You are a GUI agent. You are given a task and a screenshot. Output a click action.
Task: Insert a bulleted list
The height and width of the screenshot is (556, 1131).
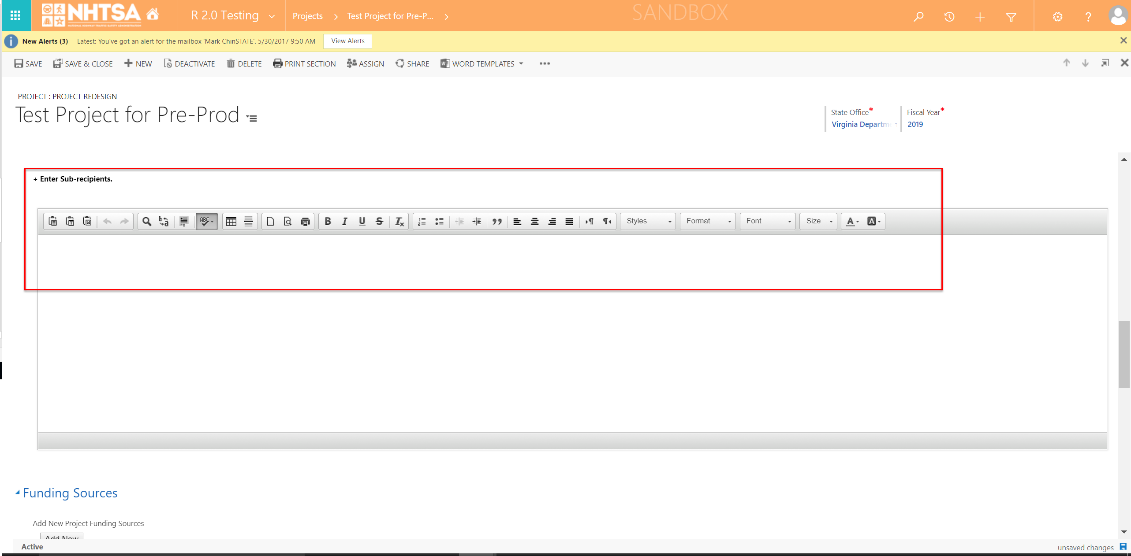point(439,221)
